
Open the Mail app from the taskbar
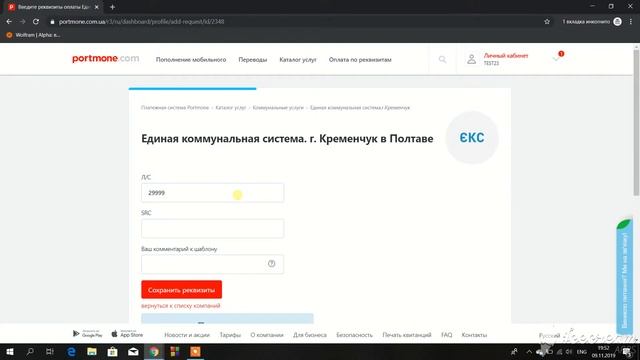click(x=133, y=351)
